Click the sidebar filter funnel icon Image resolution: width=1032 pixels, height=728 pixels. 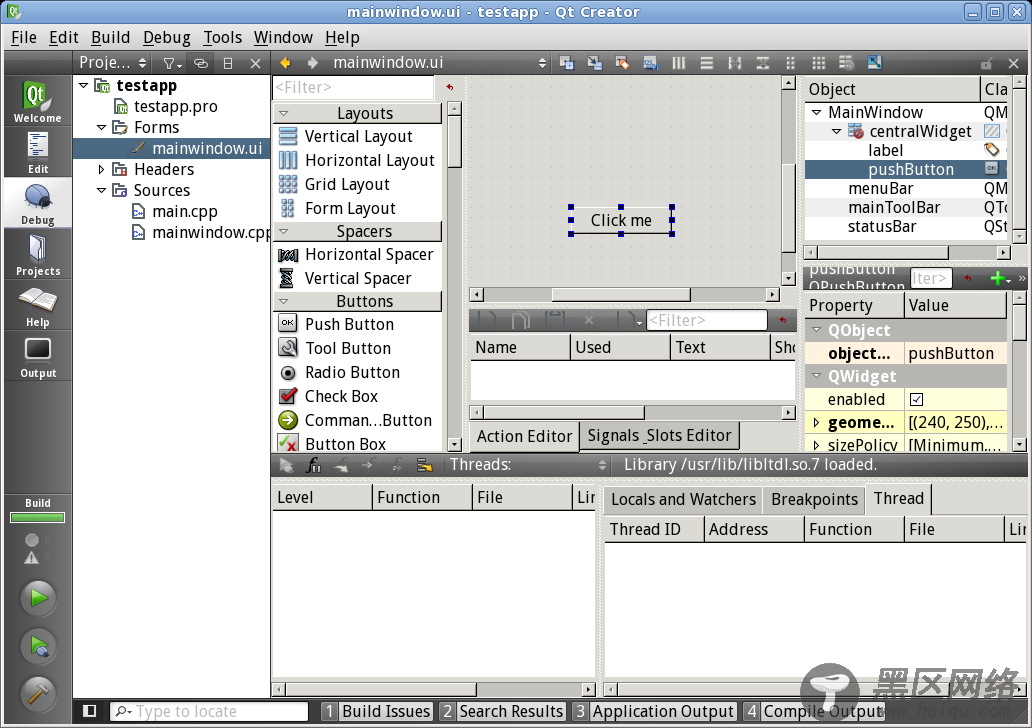[171, 63]
